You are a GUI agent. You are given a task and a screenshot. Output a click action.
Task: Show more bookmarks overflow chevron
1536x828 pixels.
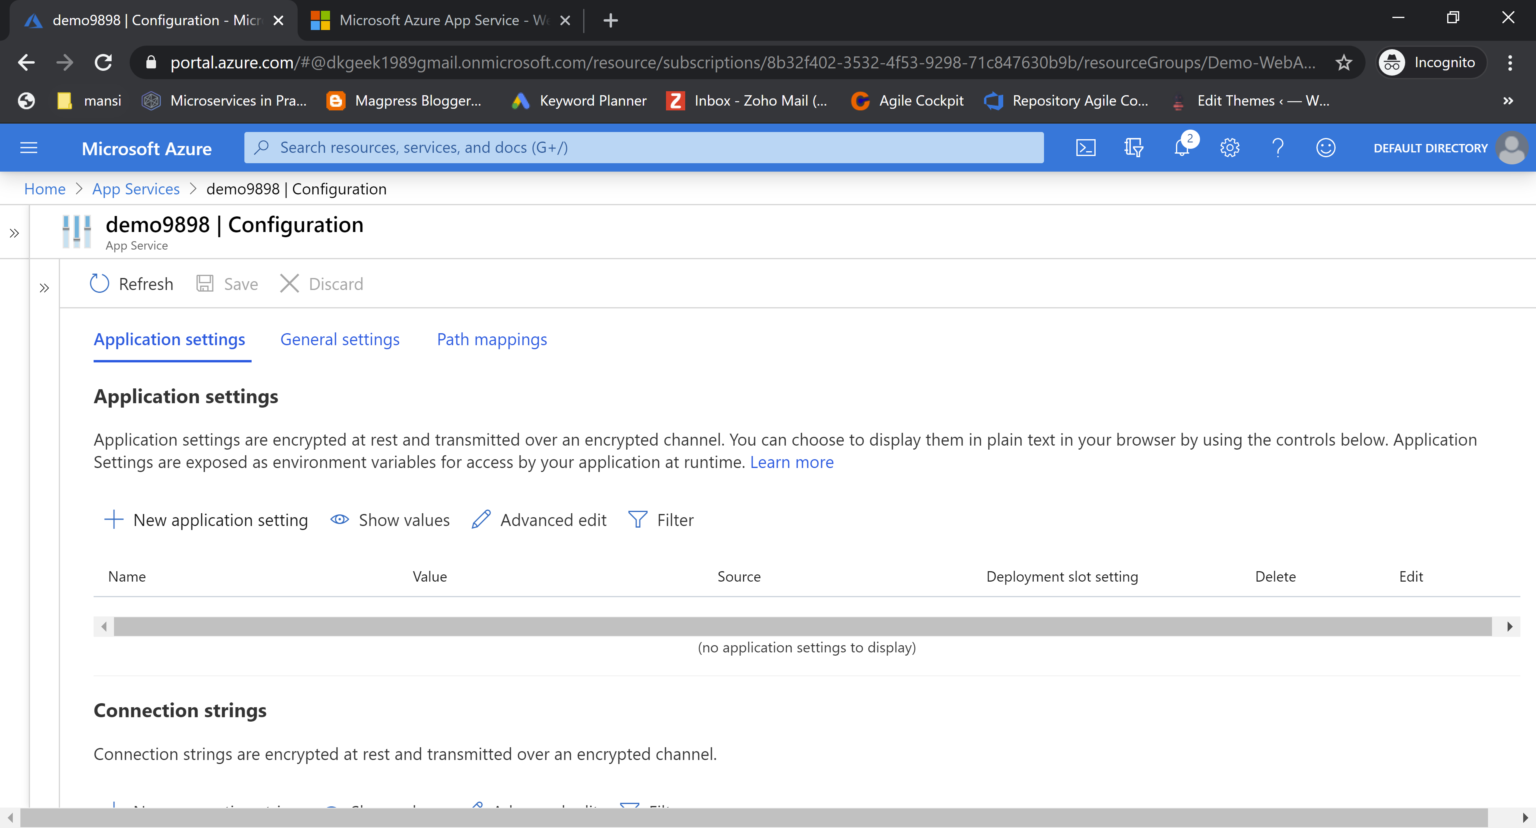(x=1507, y=101)
